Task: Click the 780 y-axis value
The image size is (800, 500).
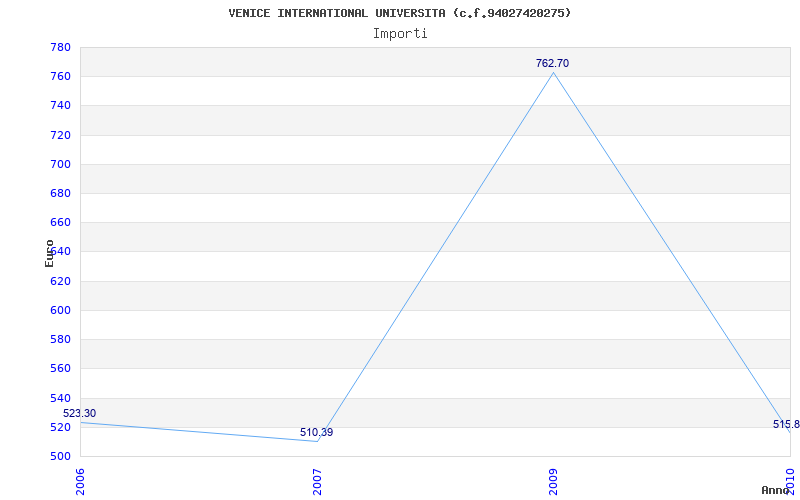Action: coord(60,47)
